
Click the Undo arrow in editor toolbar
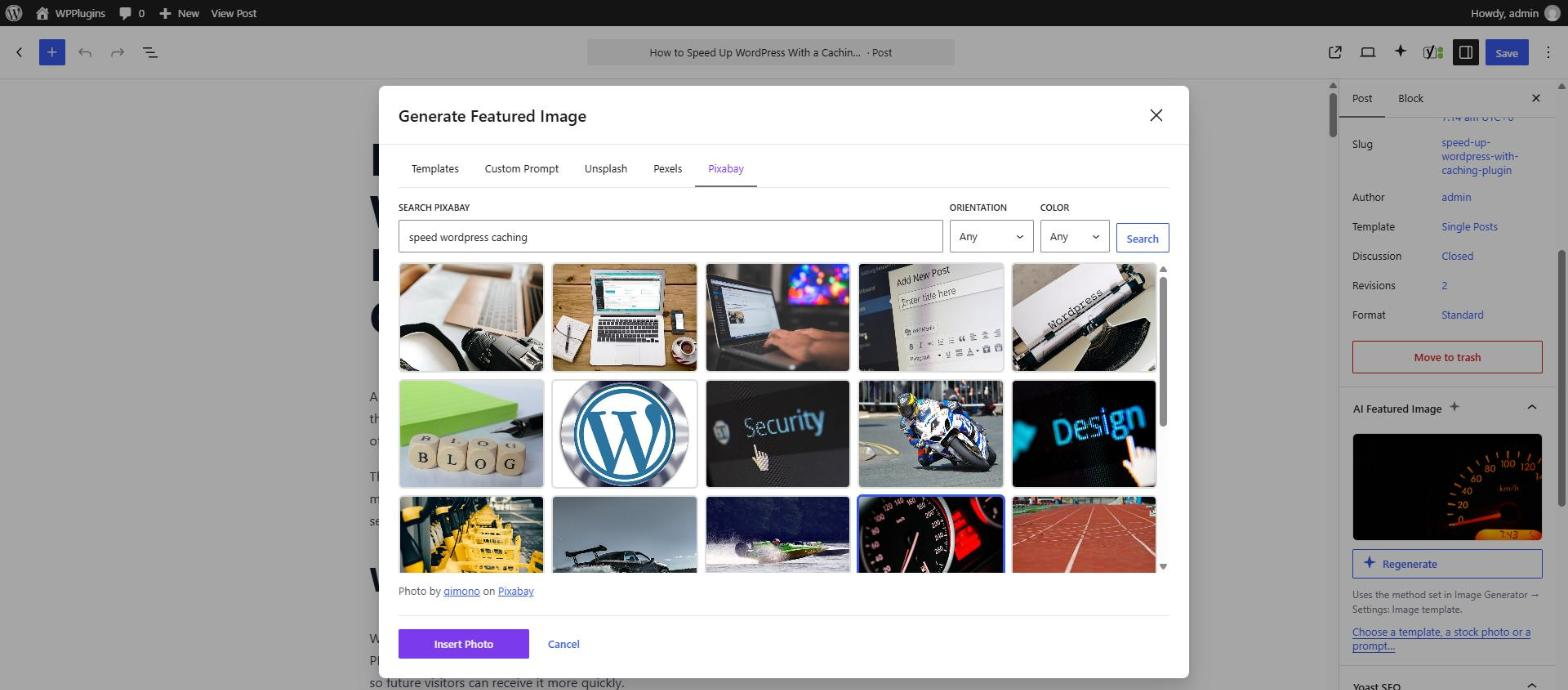pos(85,52)
